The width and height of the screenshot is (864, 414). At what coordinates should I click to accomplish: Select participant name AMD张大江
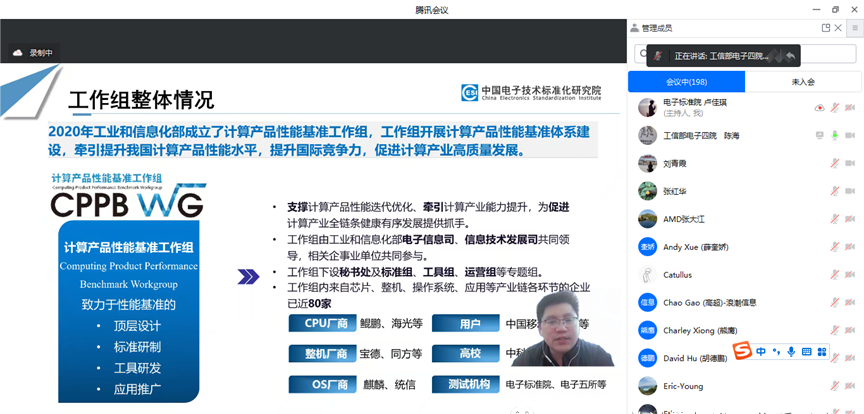pyautogui.click(x=684, y=219)
